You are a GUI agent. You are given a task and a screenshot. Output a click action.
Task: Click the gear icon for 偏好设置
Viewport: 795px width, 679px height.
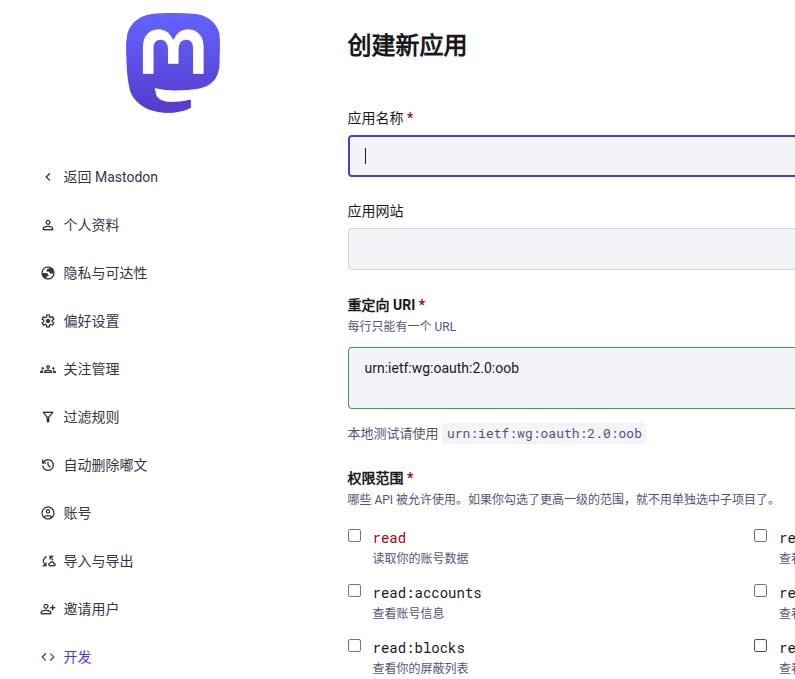pyautogui.click(x=47, y=321)
